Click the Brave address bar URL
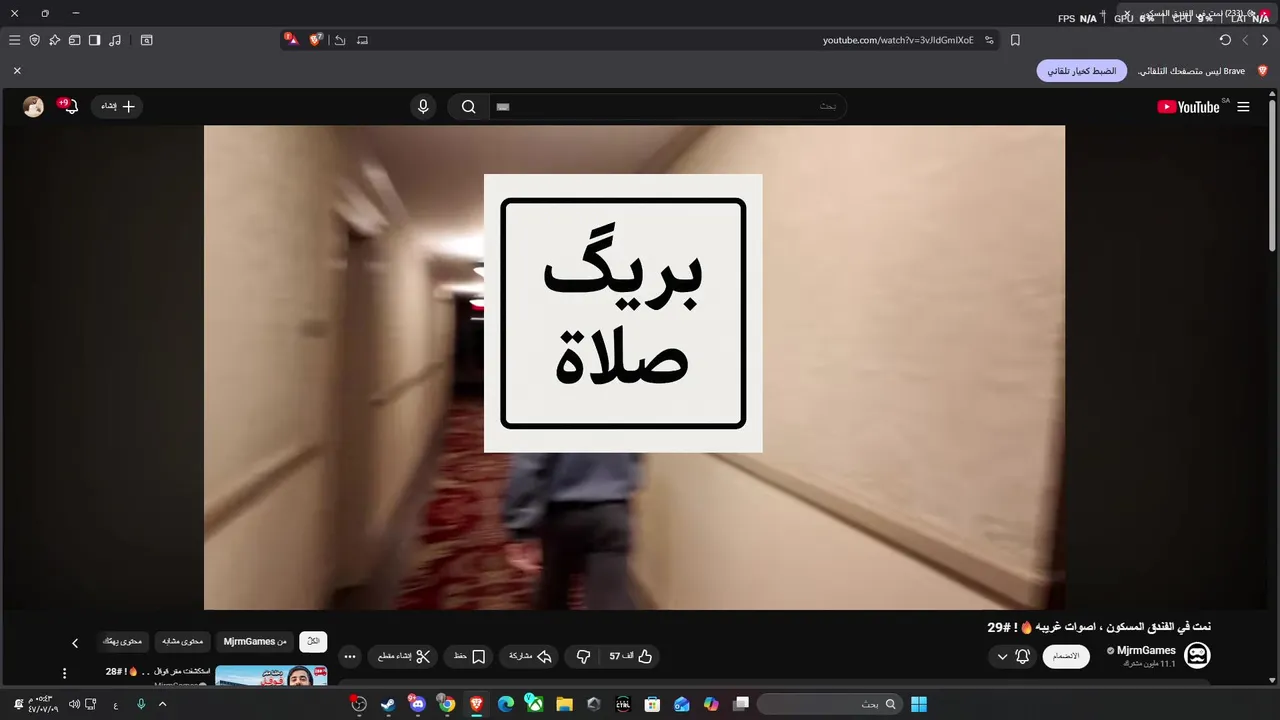This screenshot has height=720, width=1280. (898, 40)
